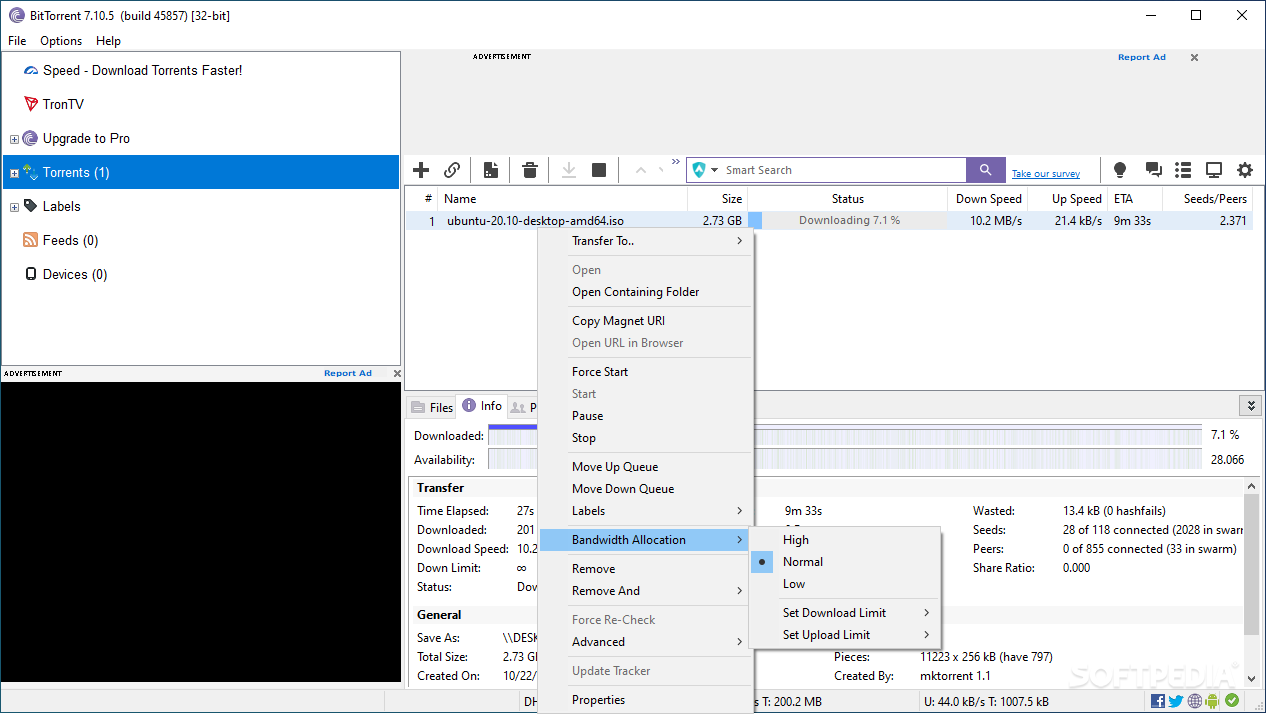
Task: Expand the Set Upload Limit submenu
Action: (845, 635)
